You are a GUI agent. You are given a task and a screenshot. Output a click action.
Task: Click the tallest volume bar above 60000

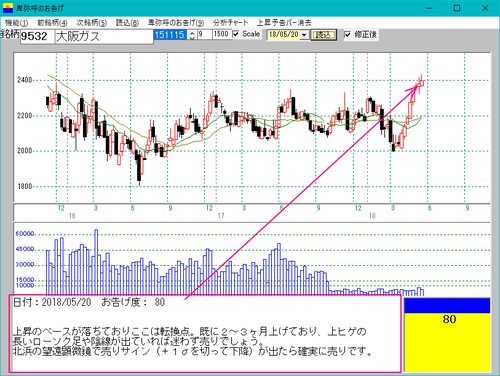pos(96,262)
